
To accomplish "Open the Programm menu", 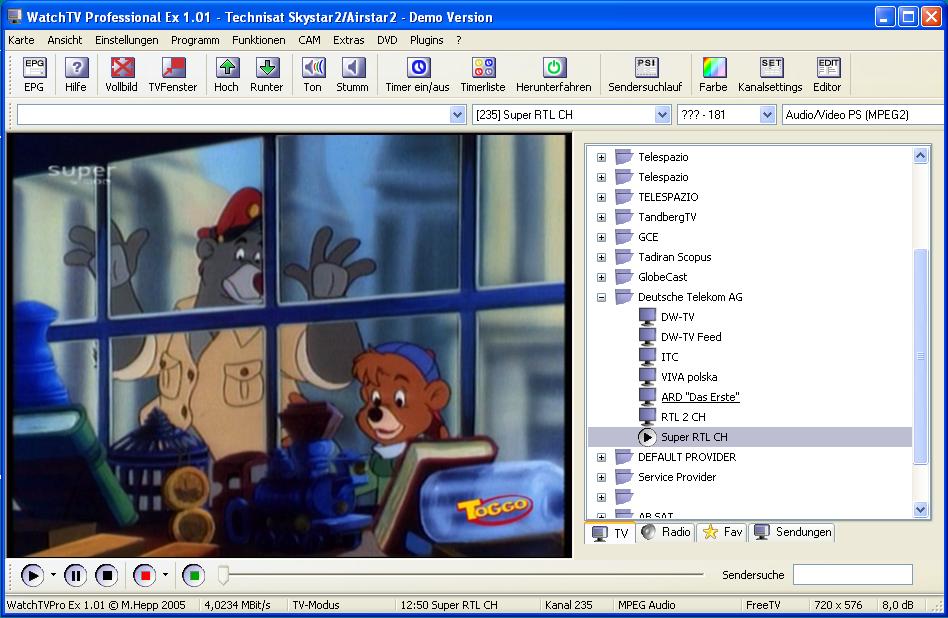I will point(195,40).
